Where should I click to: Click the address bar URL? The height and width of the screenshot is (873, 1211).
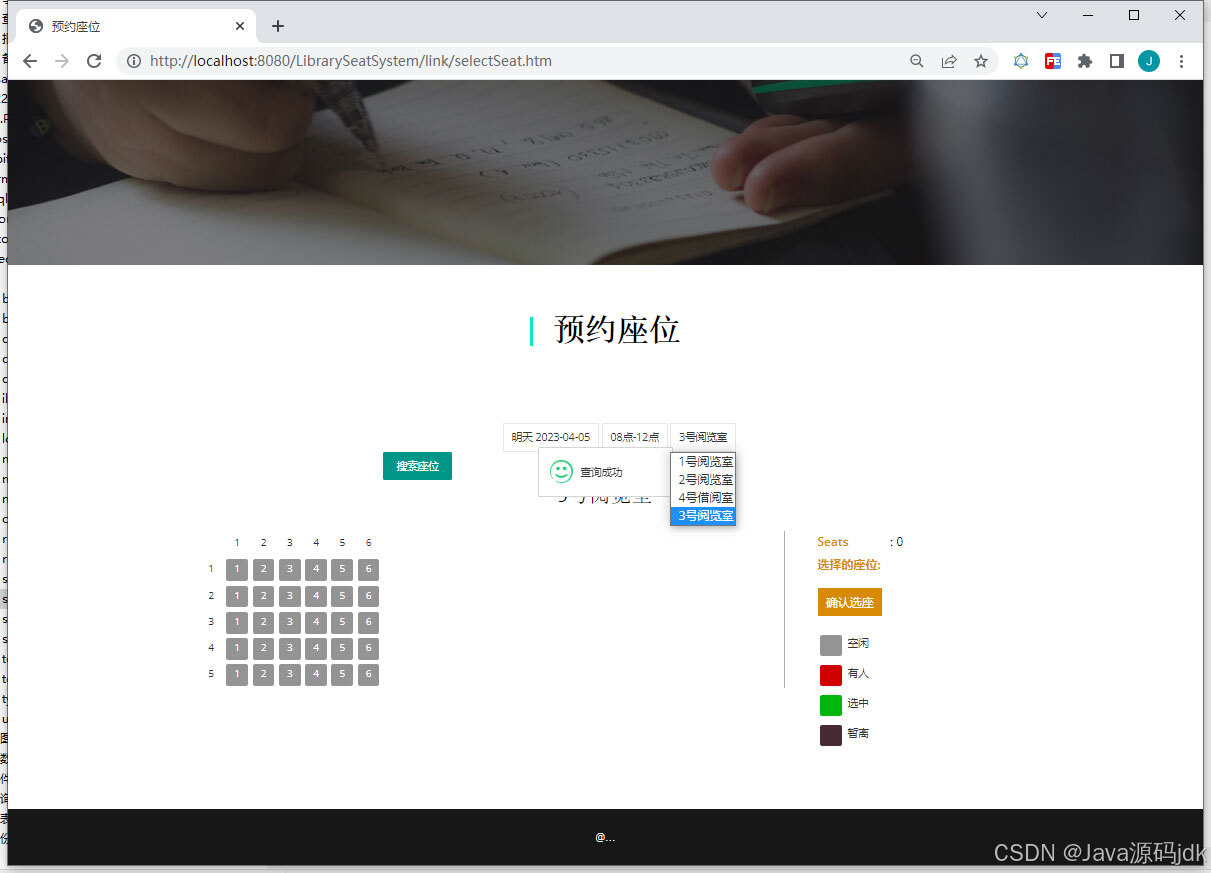point(351,61)
